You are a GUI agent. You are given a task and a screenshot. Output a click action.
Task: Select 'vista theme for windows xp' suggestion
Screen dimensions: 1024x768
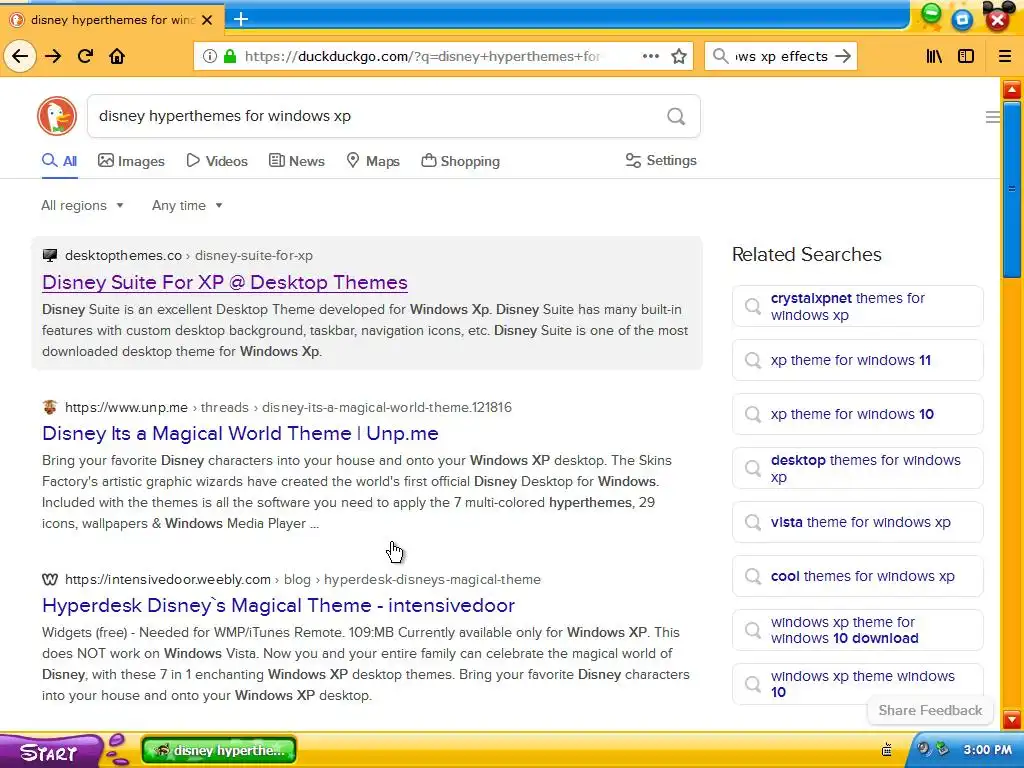[857, 522]
